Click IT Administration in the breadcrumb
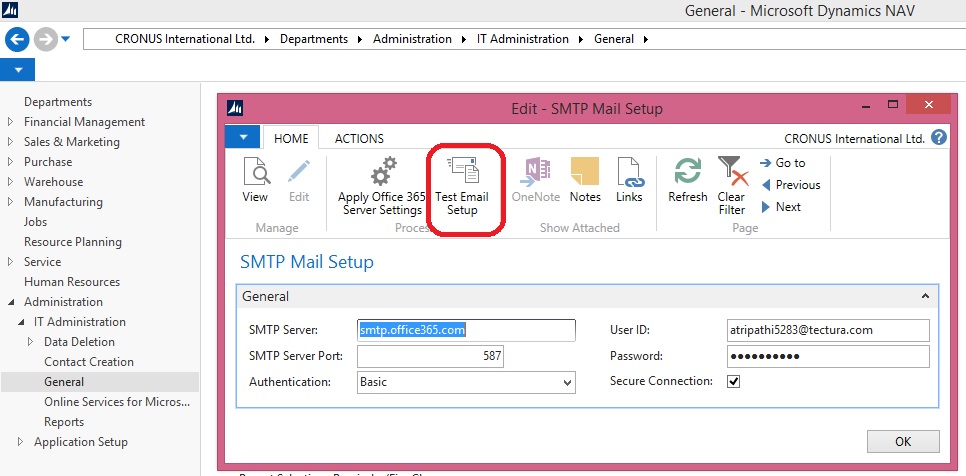Screen dimensions: 966x476 click(523, 39)
